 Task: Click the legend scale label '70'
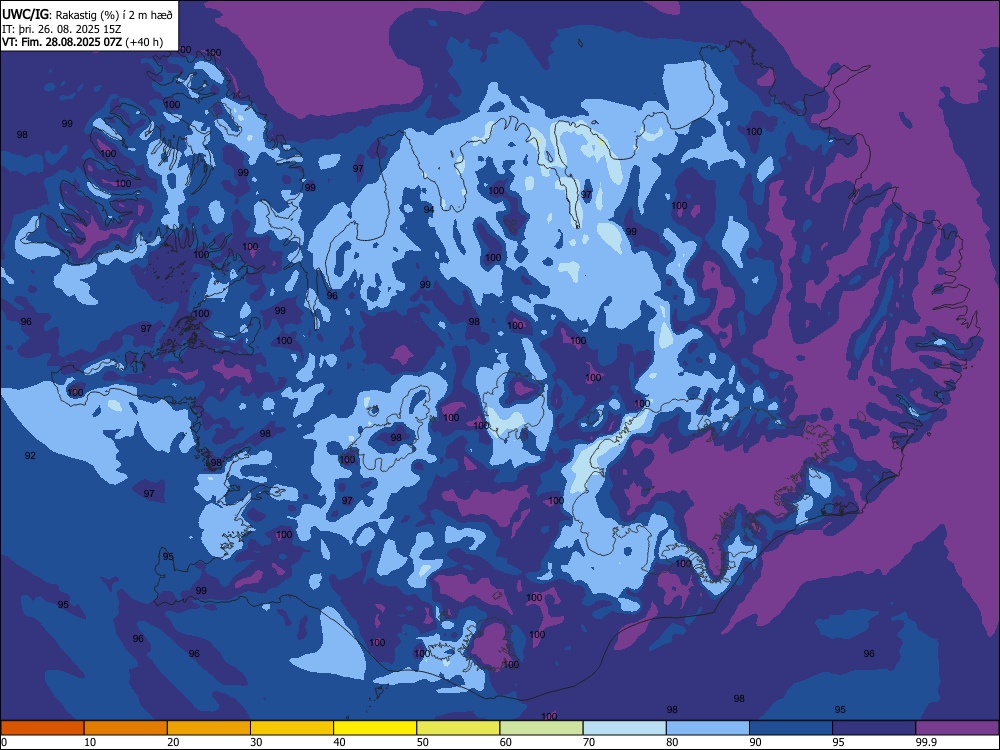(x=589, y=742)
